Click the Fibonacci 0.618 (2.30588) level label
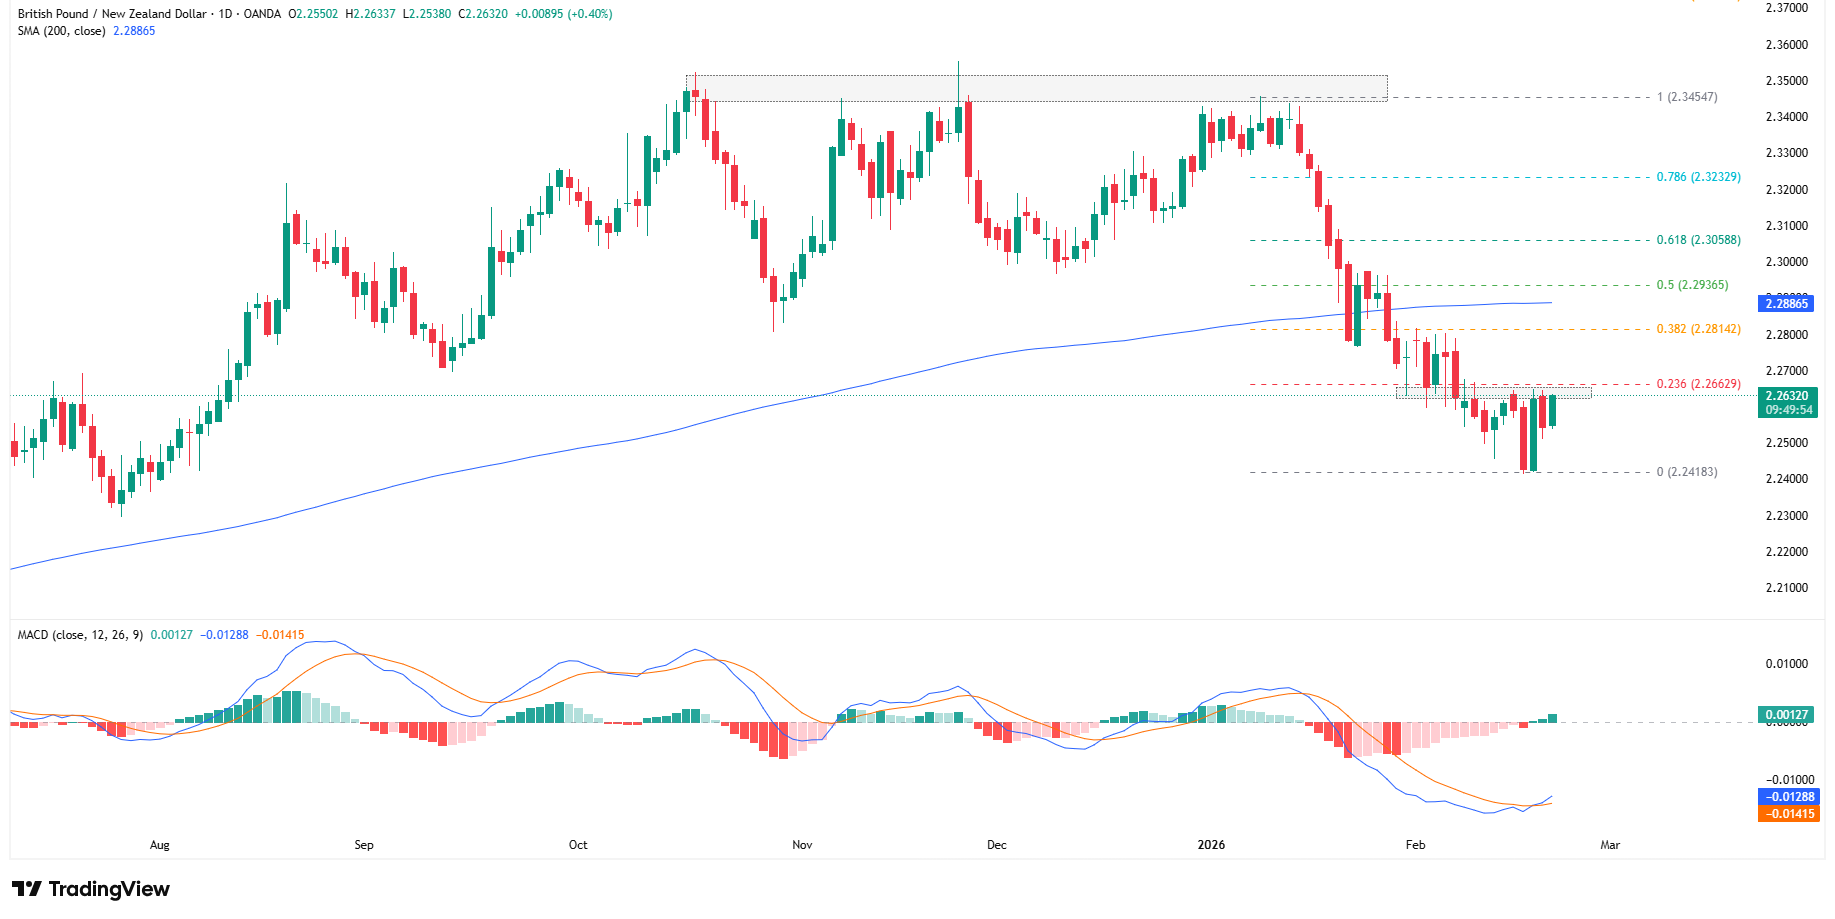1835x919 pixels. tap(1698, 240)
